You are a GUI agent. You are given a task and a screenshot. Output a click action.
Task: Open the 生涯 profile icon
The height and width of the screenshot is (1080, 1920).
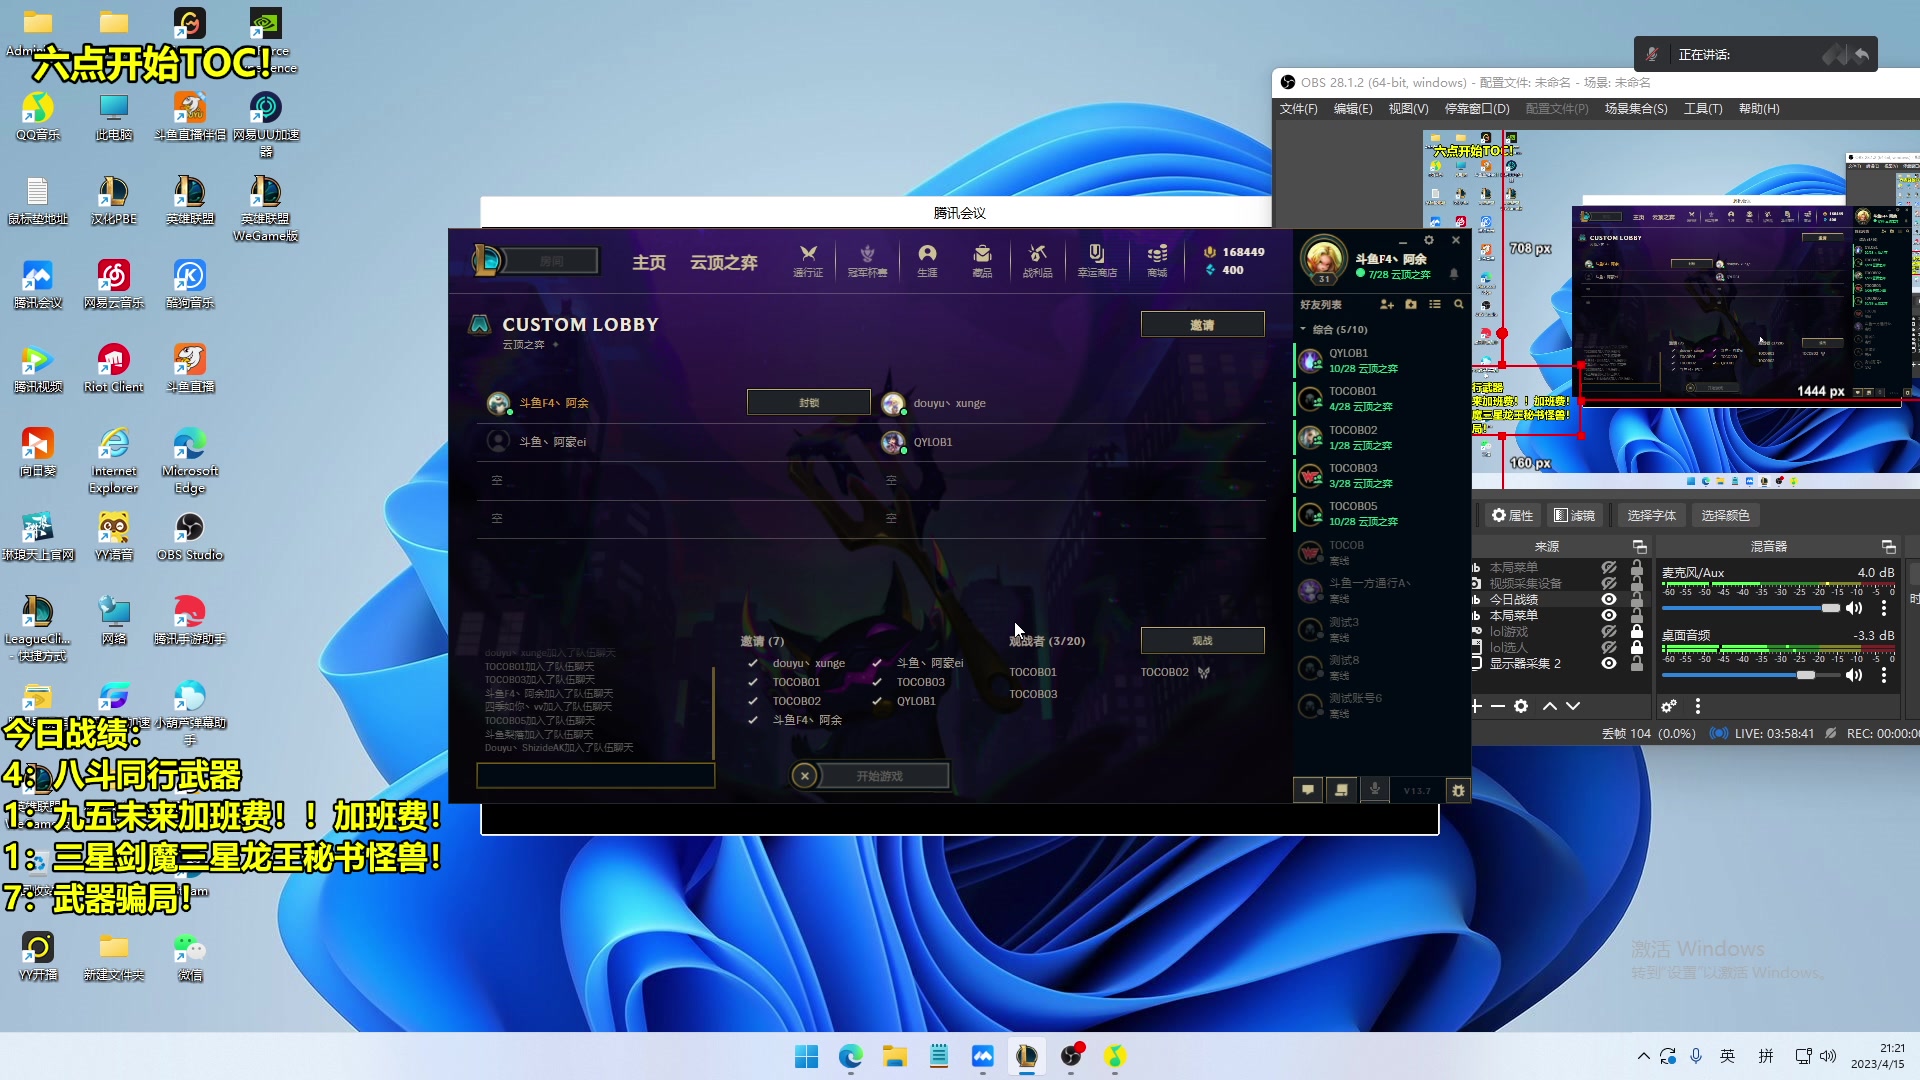[927, 260]
